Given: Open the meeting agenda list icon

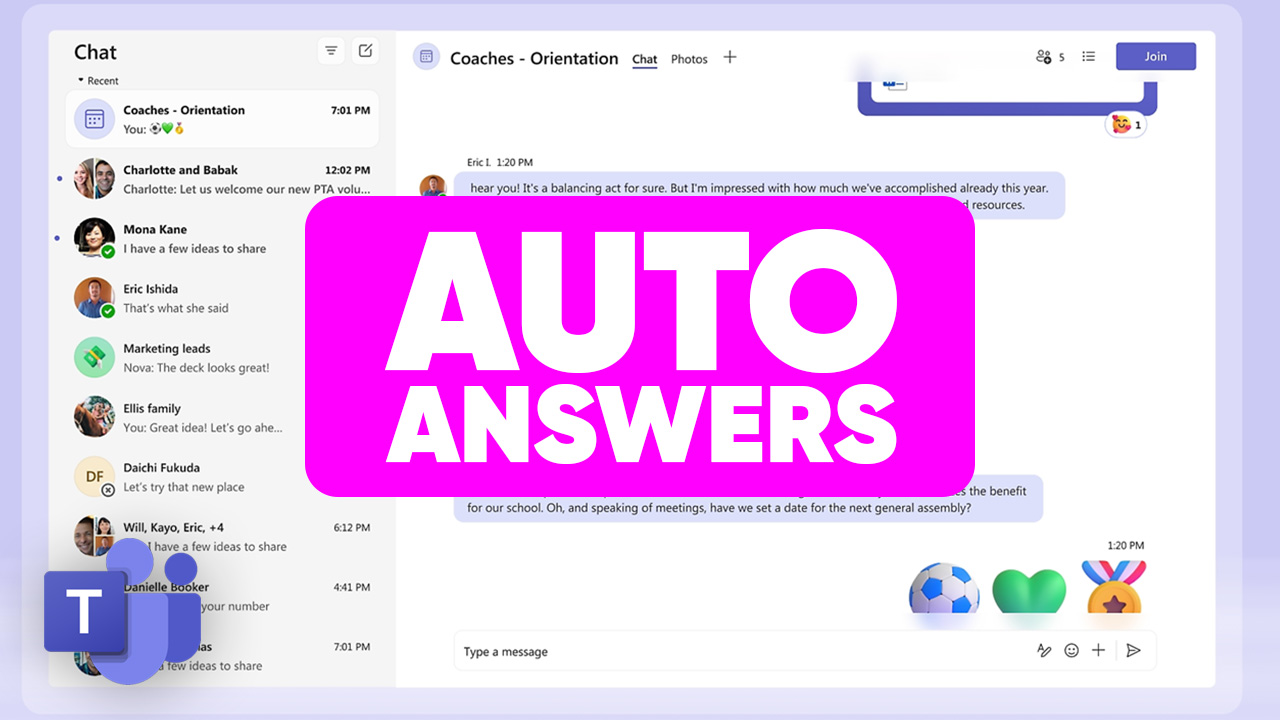Looking at the screenshot, I should 1088,56.
